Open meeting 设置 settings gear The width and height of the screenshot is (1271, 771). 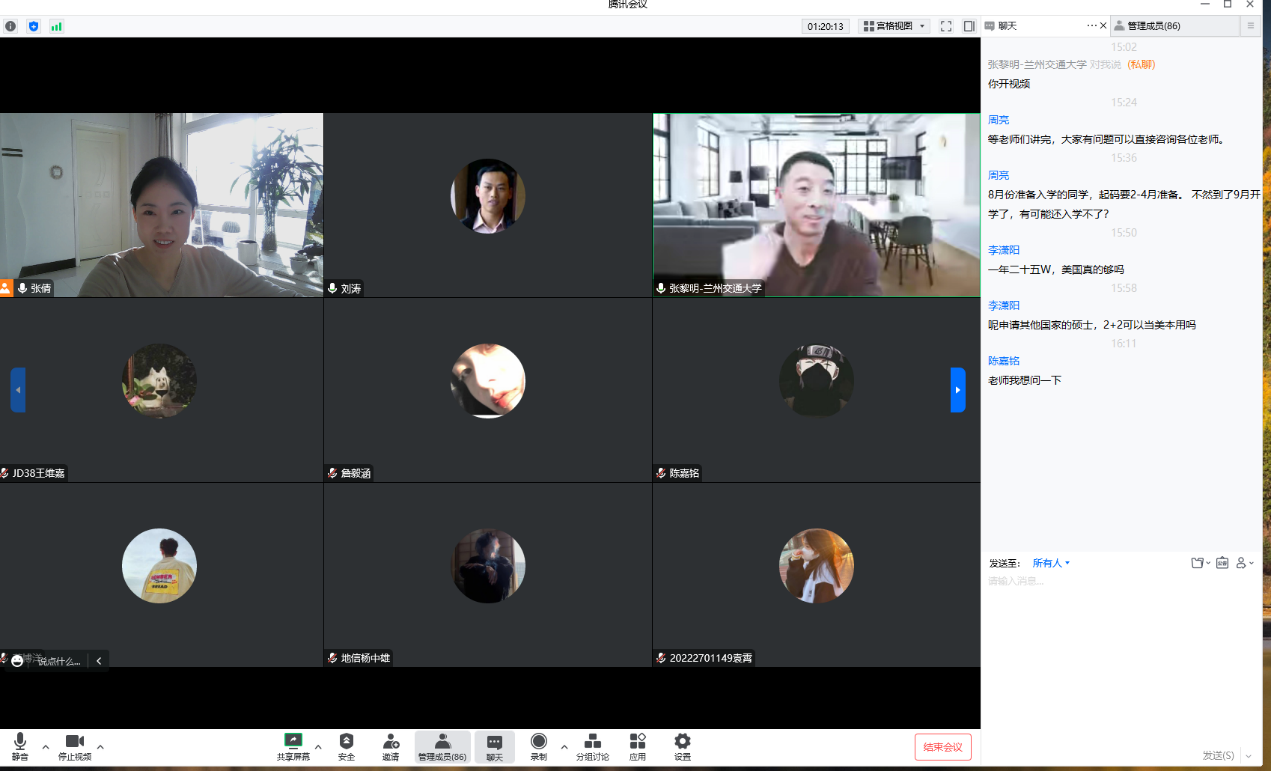(682, 746)
